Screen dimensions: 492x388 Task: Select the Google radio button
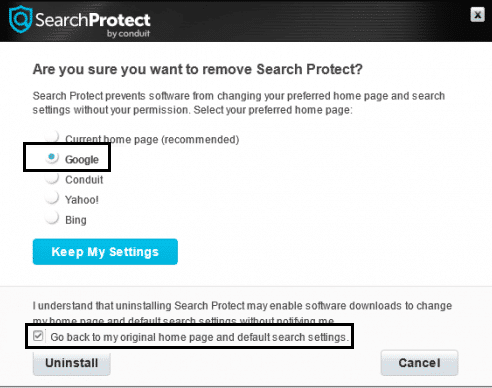pos(52,157)
